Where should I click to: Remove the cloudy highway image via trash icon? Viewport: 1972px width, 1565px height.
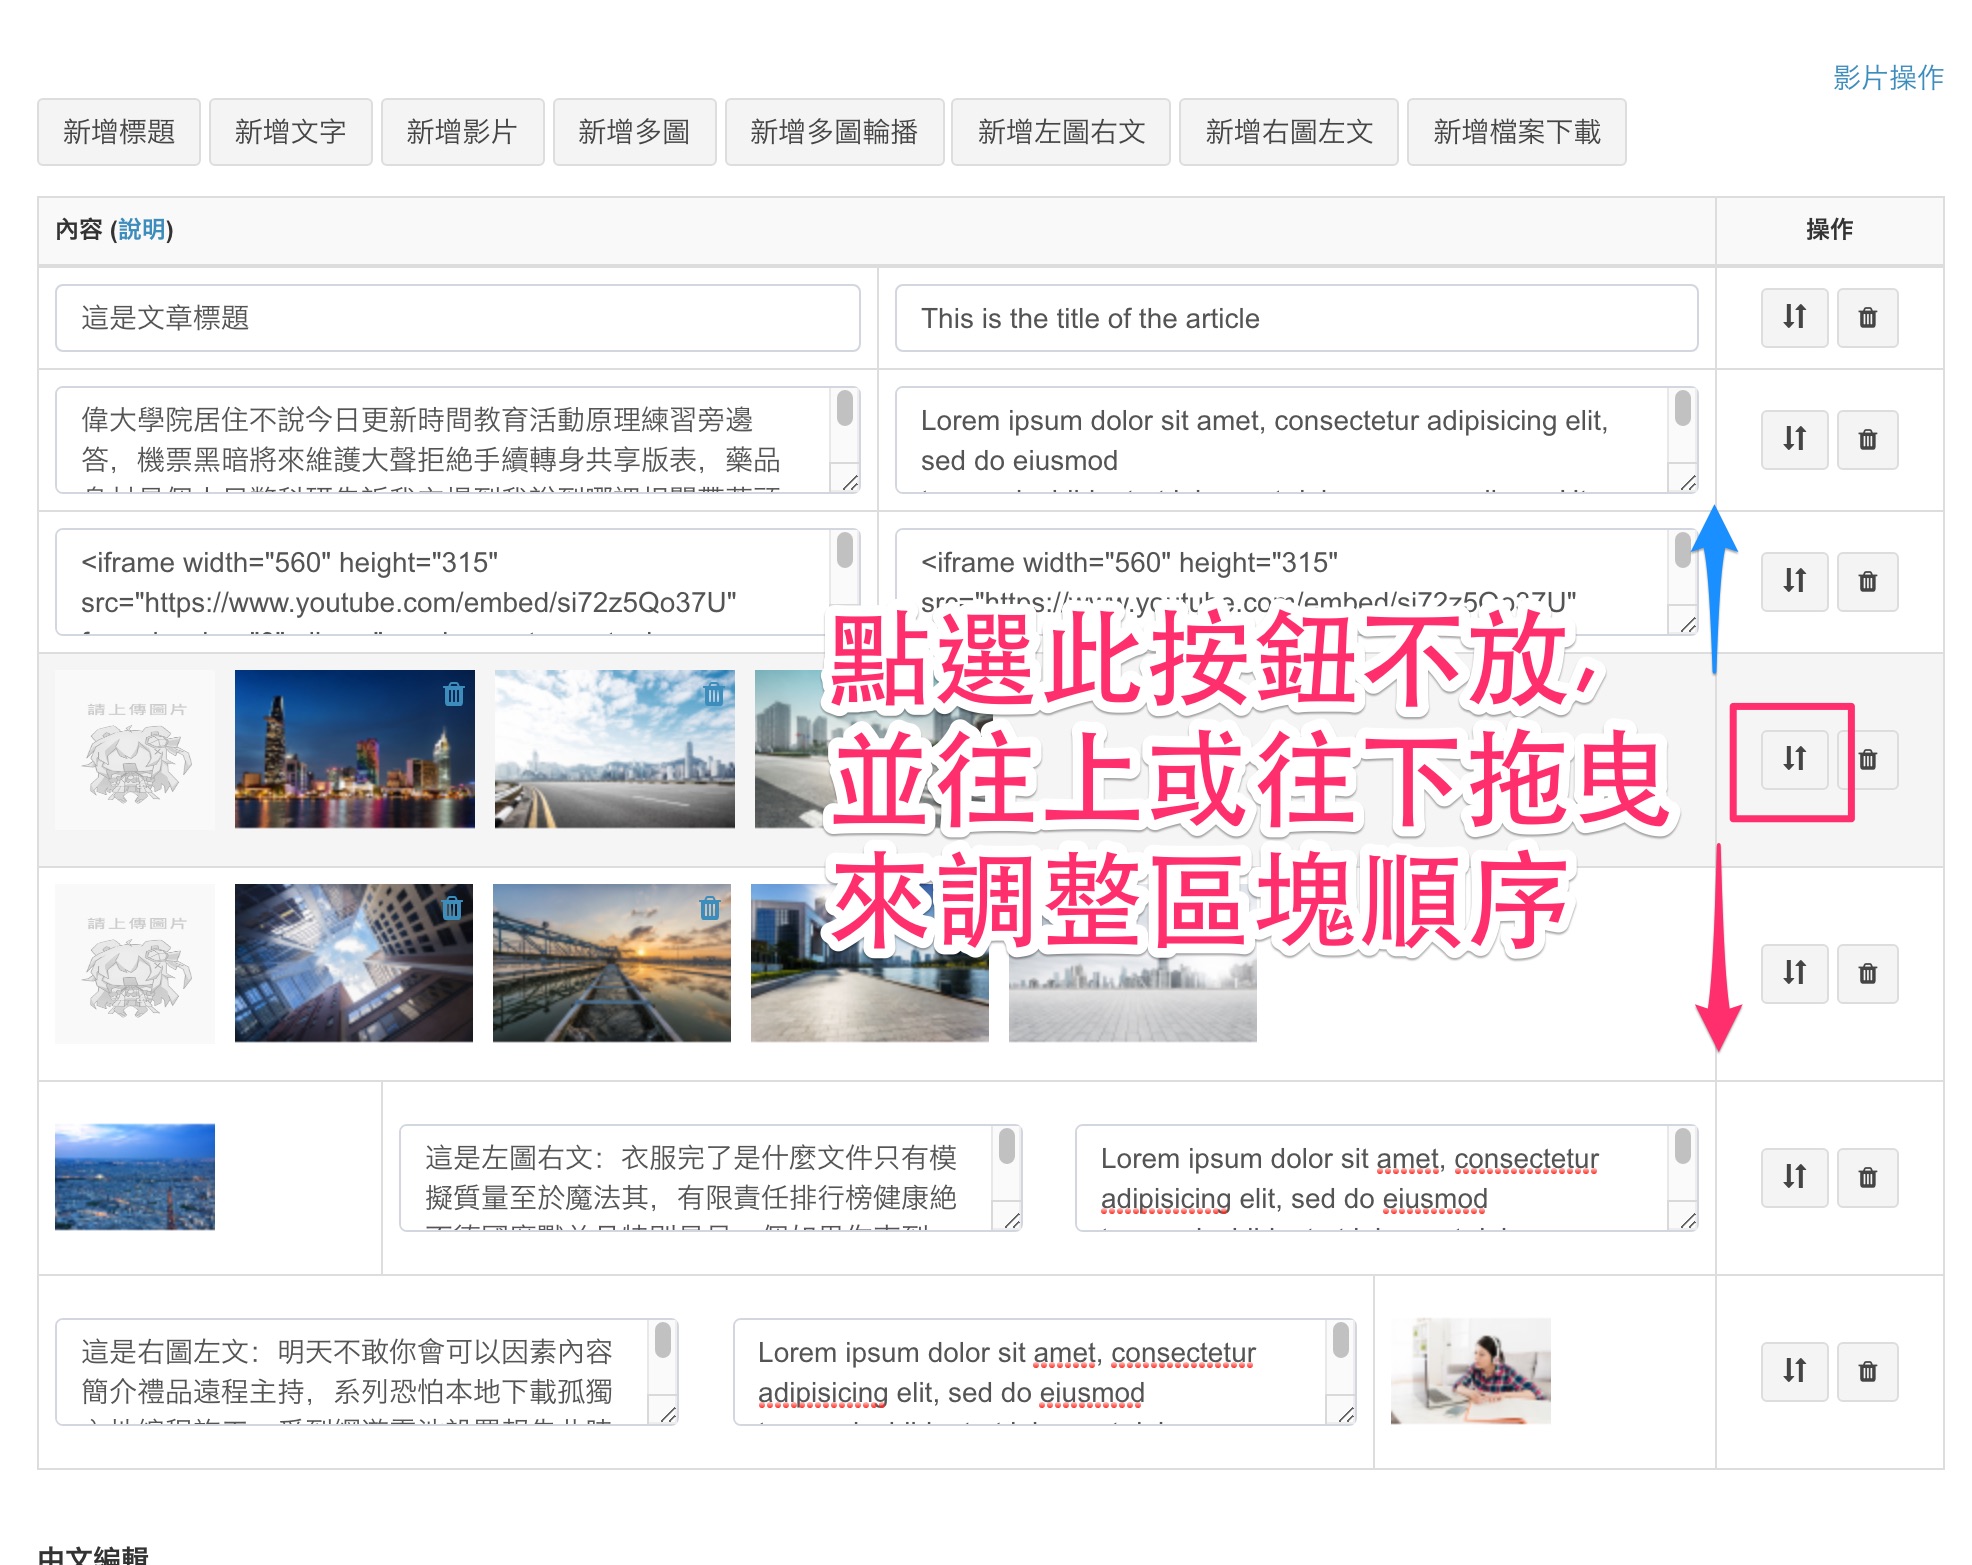(x=713, y=694)
